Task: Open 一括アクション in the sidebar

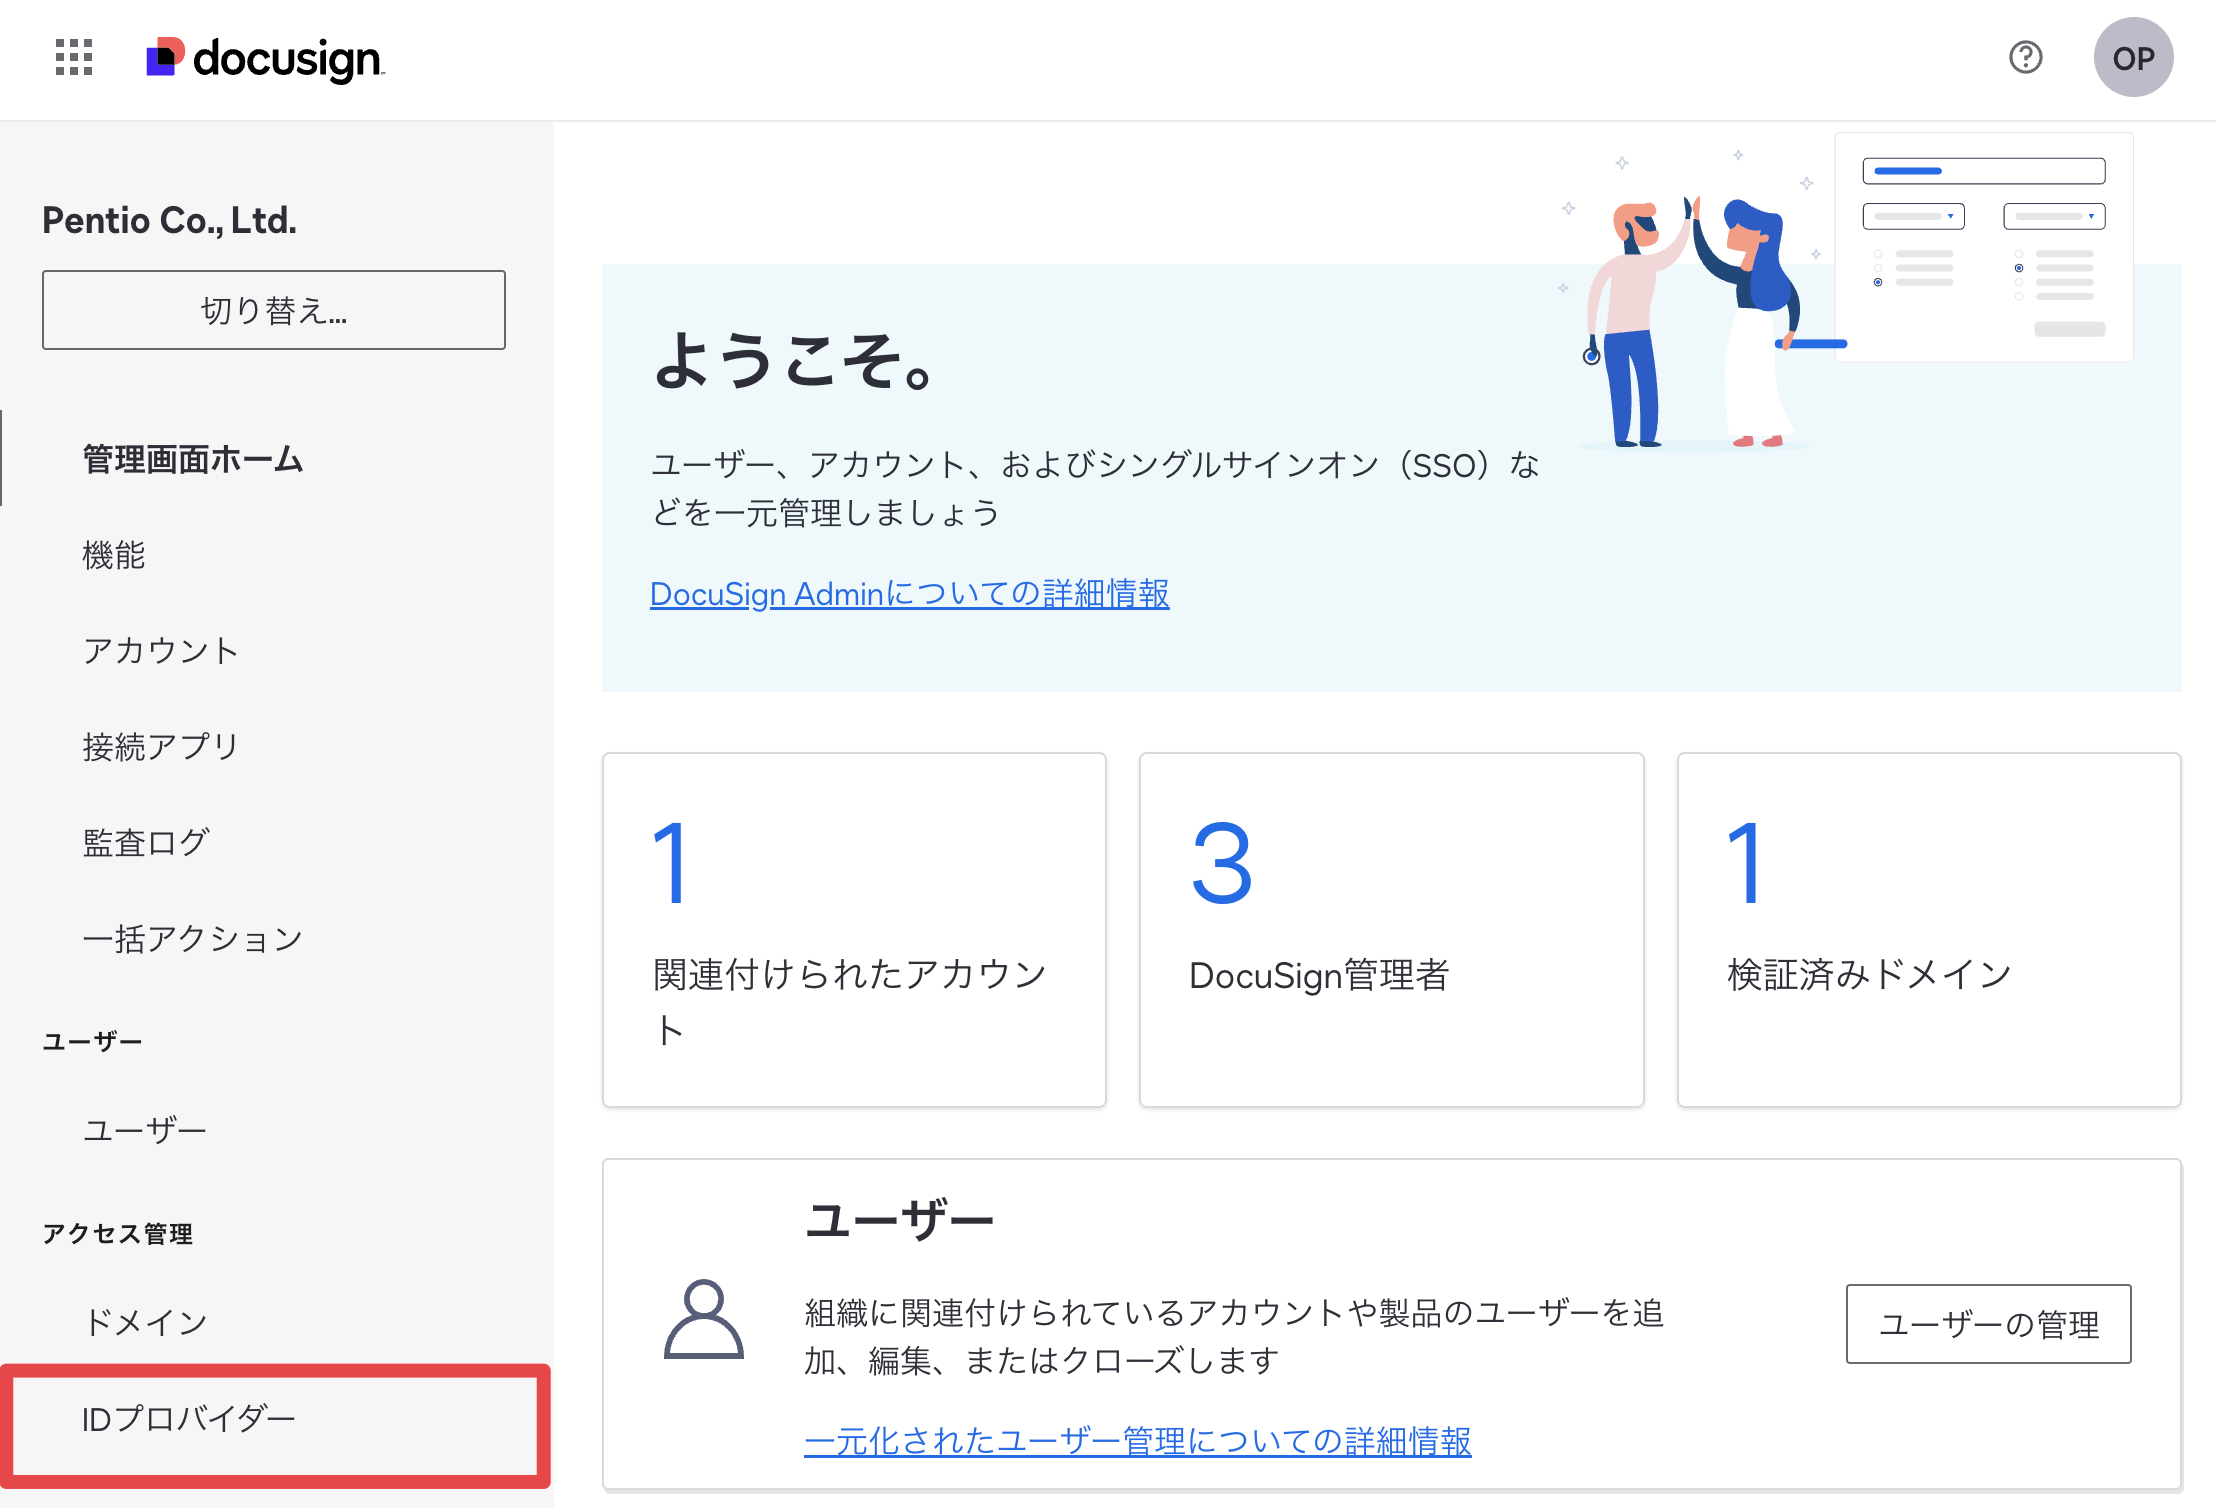Action: [x=193, y=938]
